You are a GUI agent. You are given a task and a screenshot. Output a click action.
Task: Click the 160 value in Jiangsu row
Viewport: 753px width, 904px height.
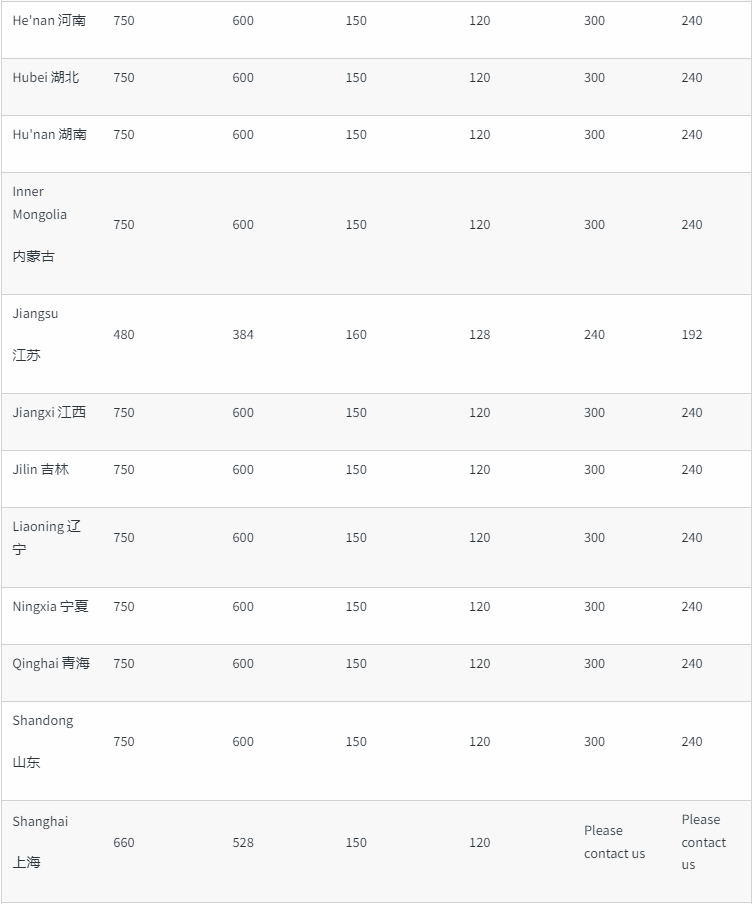point(356,335)
